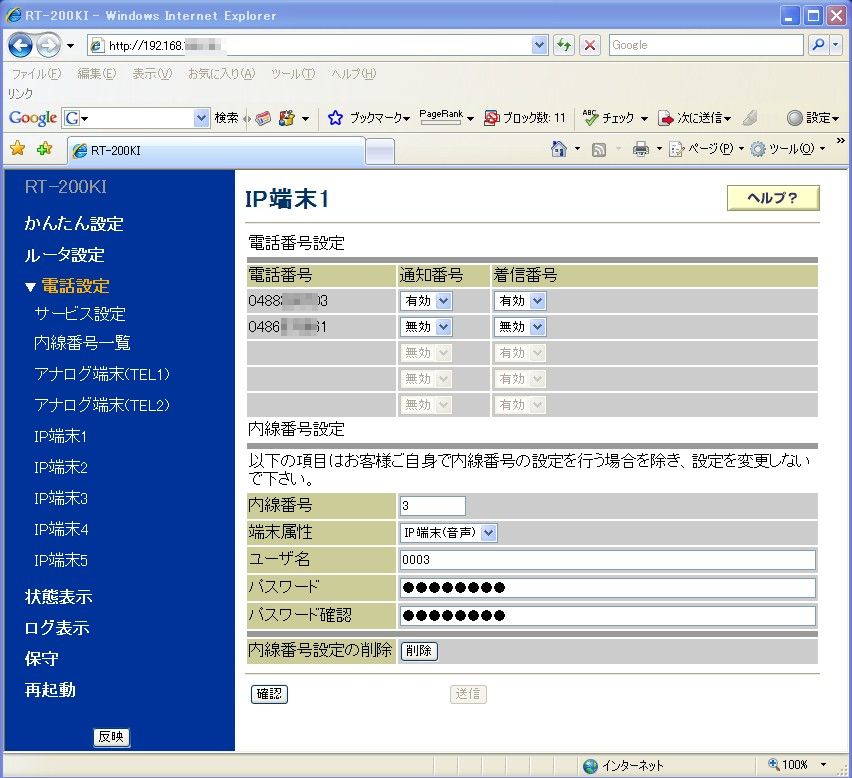Click the 確認 button

coord(268,692)
